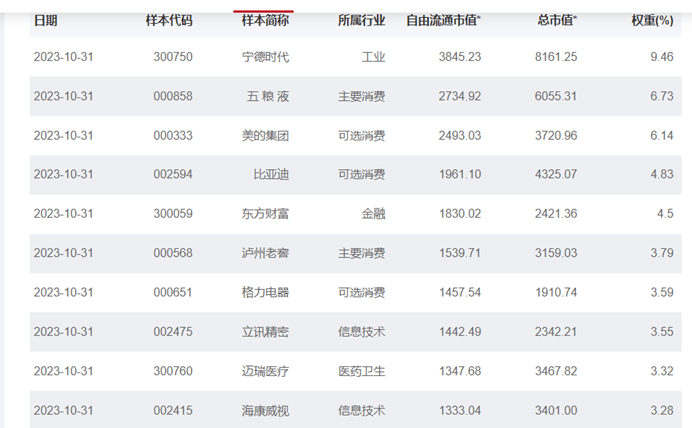
Task: Click free-float value 3845.23
Action: point(460,57)
